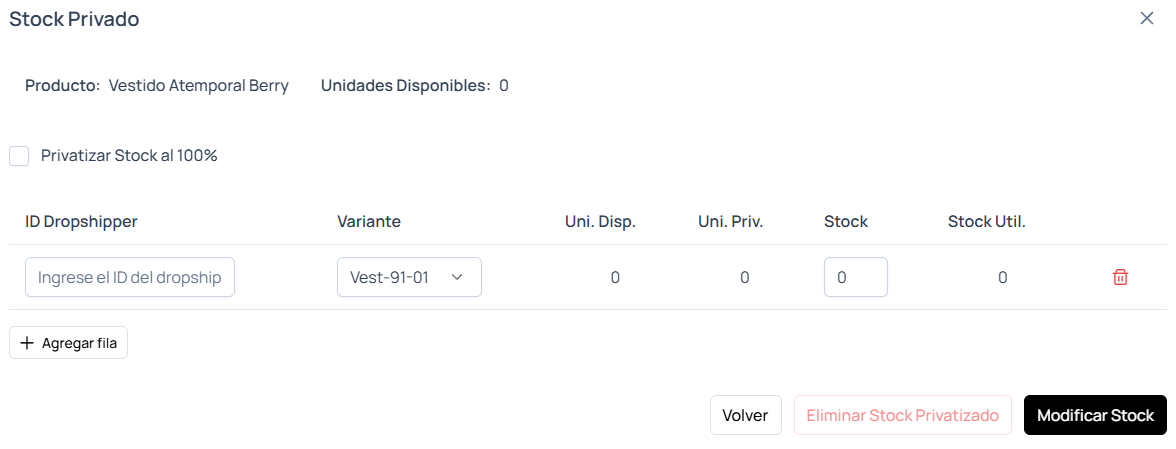Click the Stock Privado dialog title
This screenshot has height=449, width=1176.
(x=74, y=19)
